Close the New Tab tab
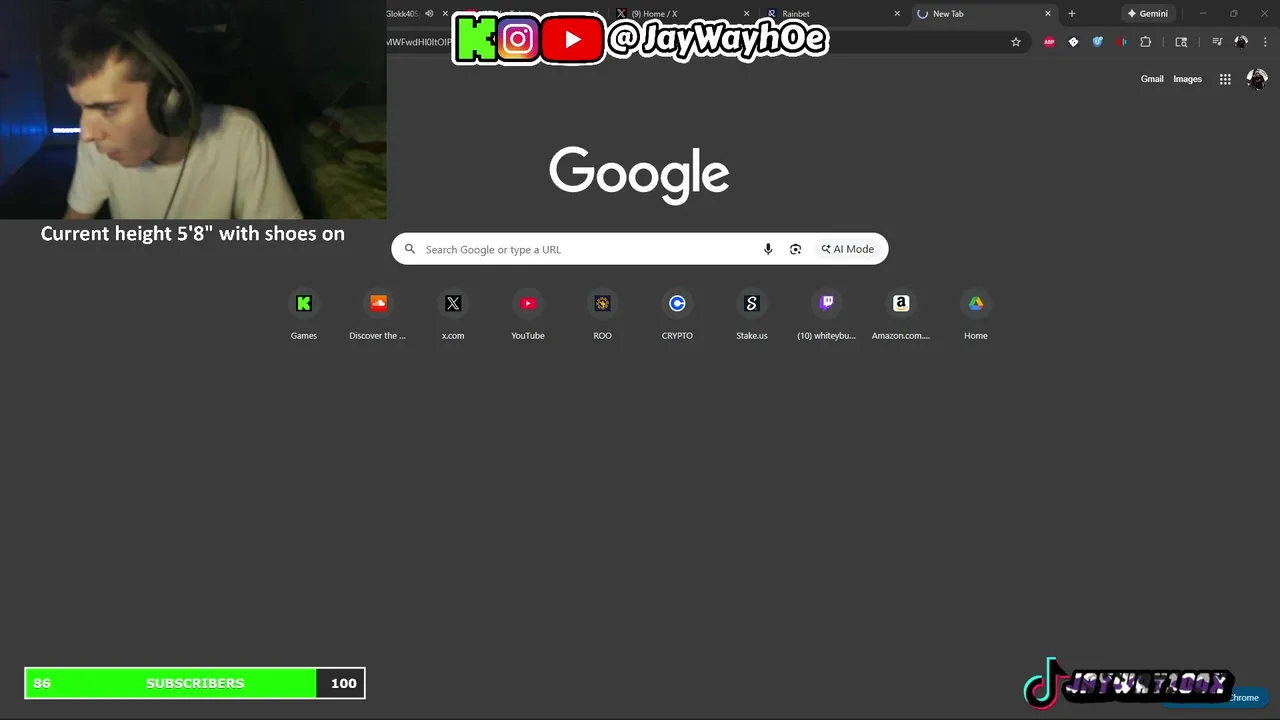The width and height of the screenshot is (1280, 720). [1048, 14]
